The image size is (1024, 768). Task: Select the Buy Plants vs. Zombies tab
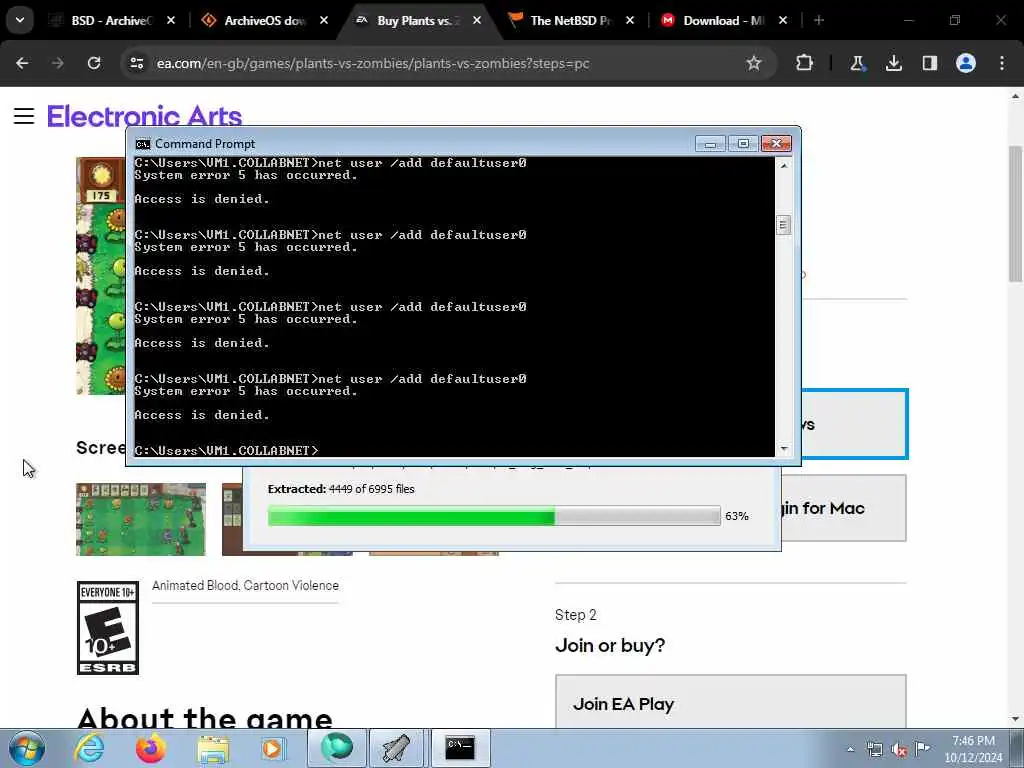tap(418, 21)
